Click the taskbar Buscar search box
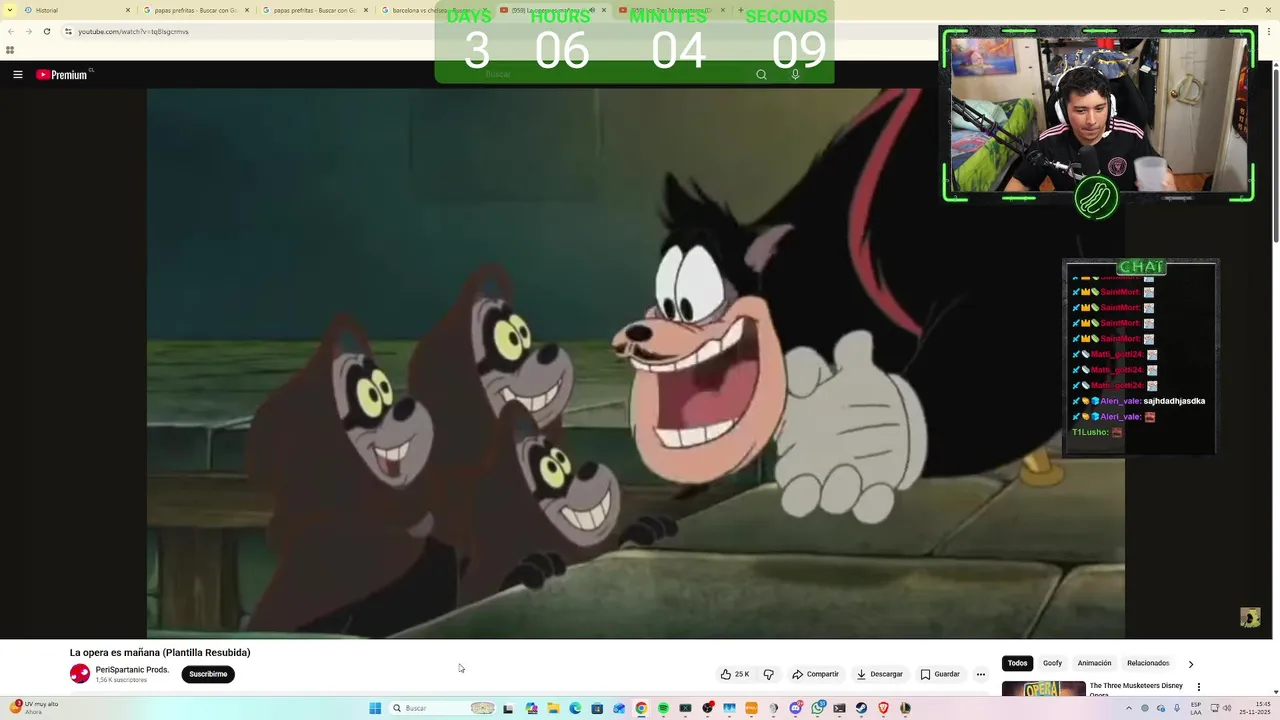This screenshot has width=1280, height=720. click(x=442, y=708)
